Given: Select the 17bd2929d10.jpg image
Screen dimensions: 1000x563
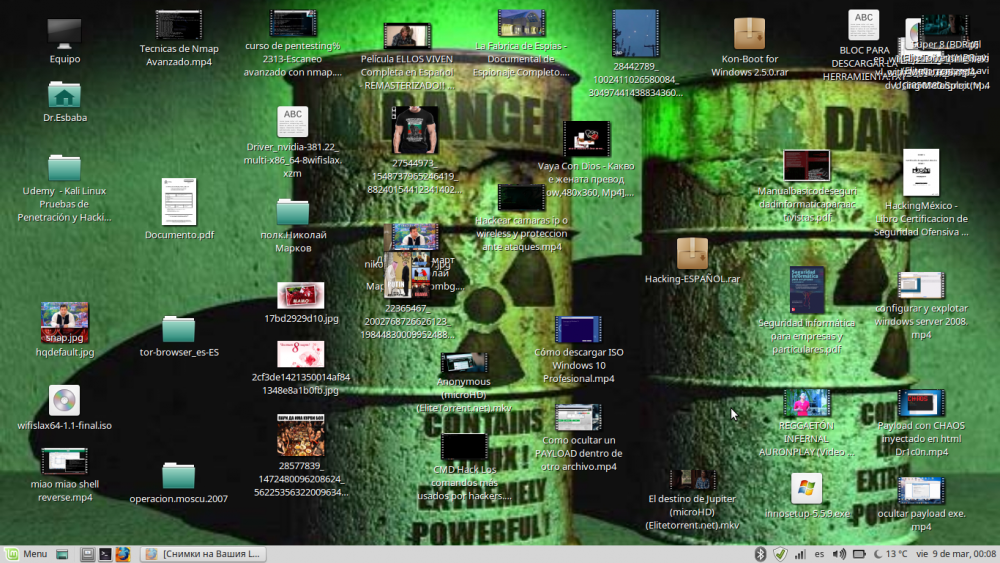Looking at the screenshot, I should [300, 295].
